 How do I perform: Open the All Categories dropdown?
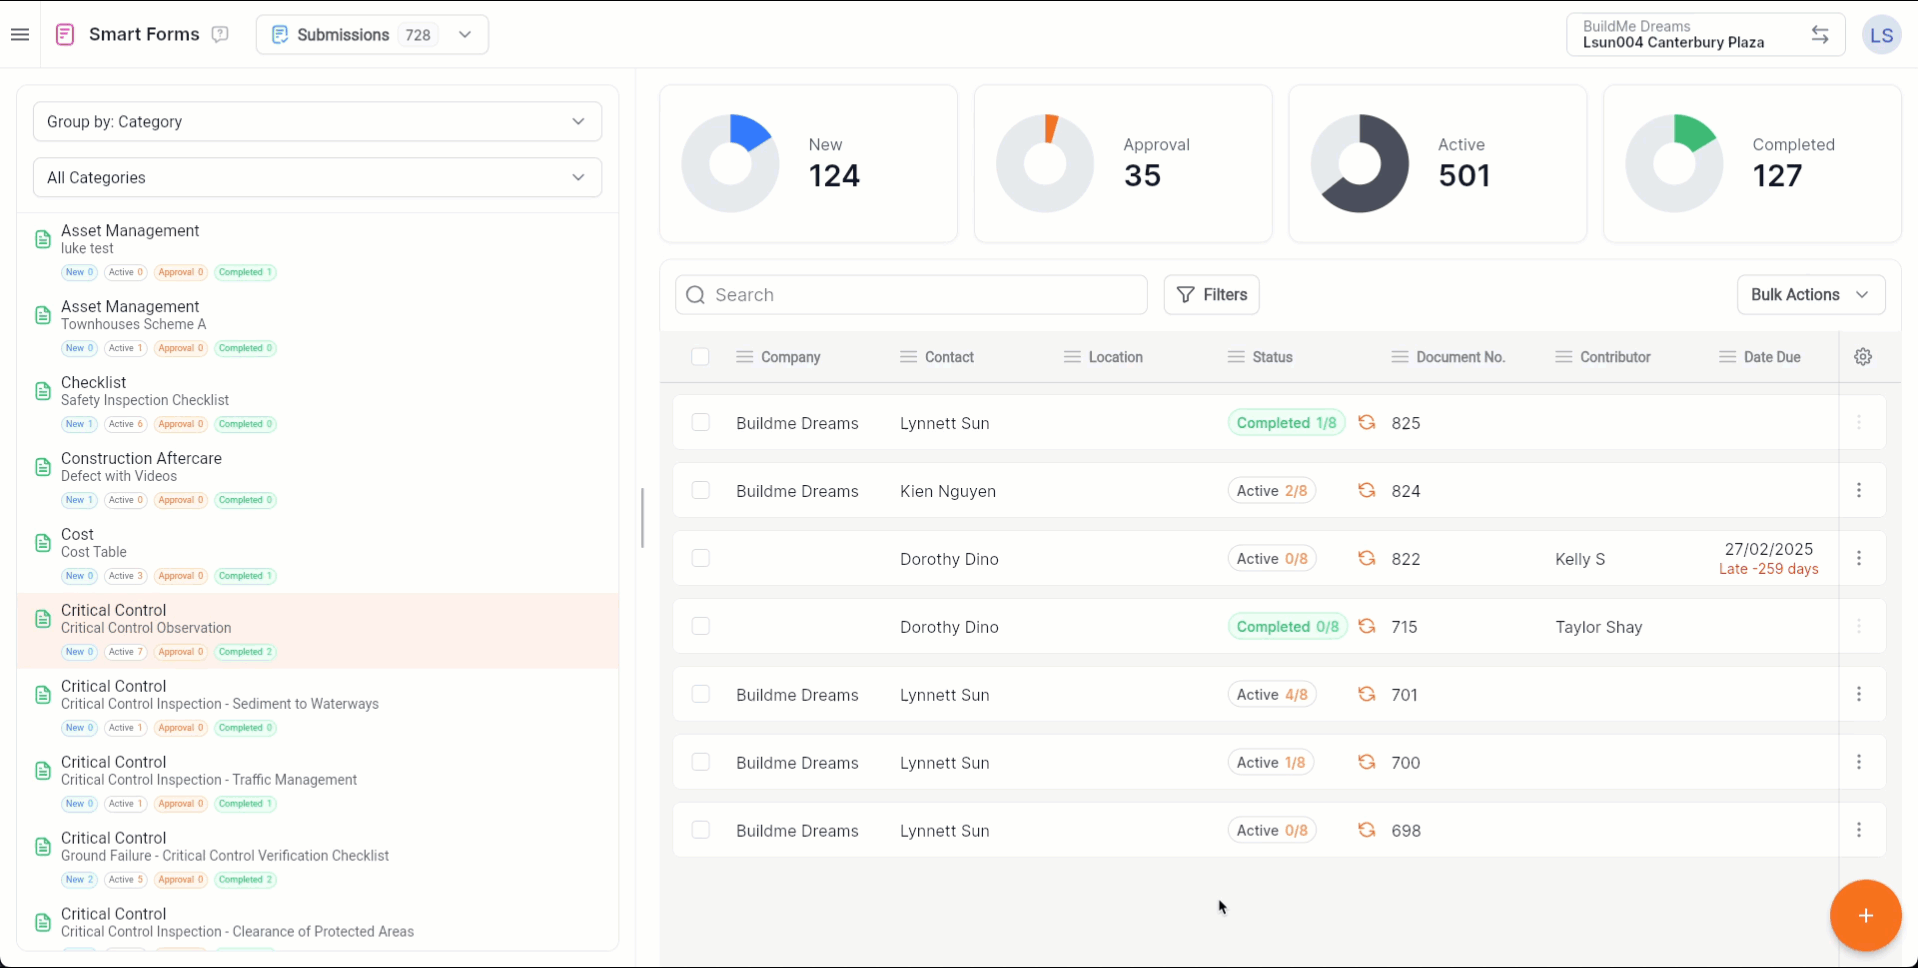(317, 178)
